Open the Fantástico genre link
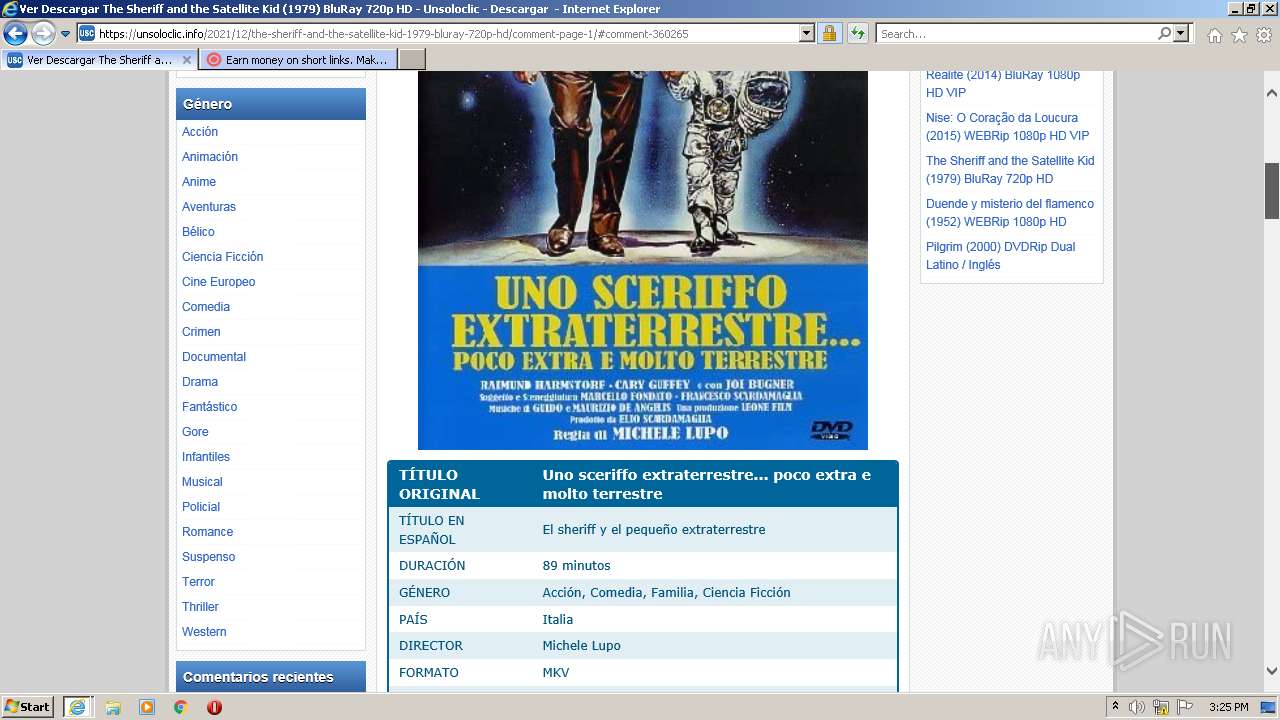The image size is (1280, 720). [x=210, y=407]
